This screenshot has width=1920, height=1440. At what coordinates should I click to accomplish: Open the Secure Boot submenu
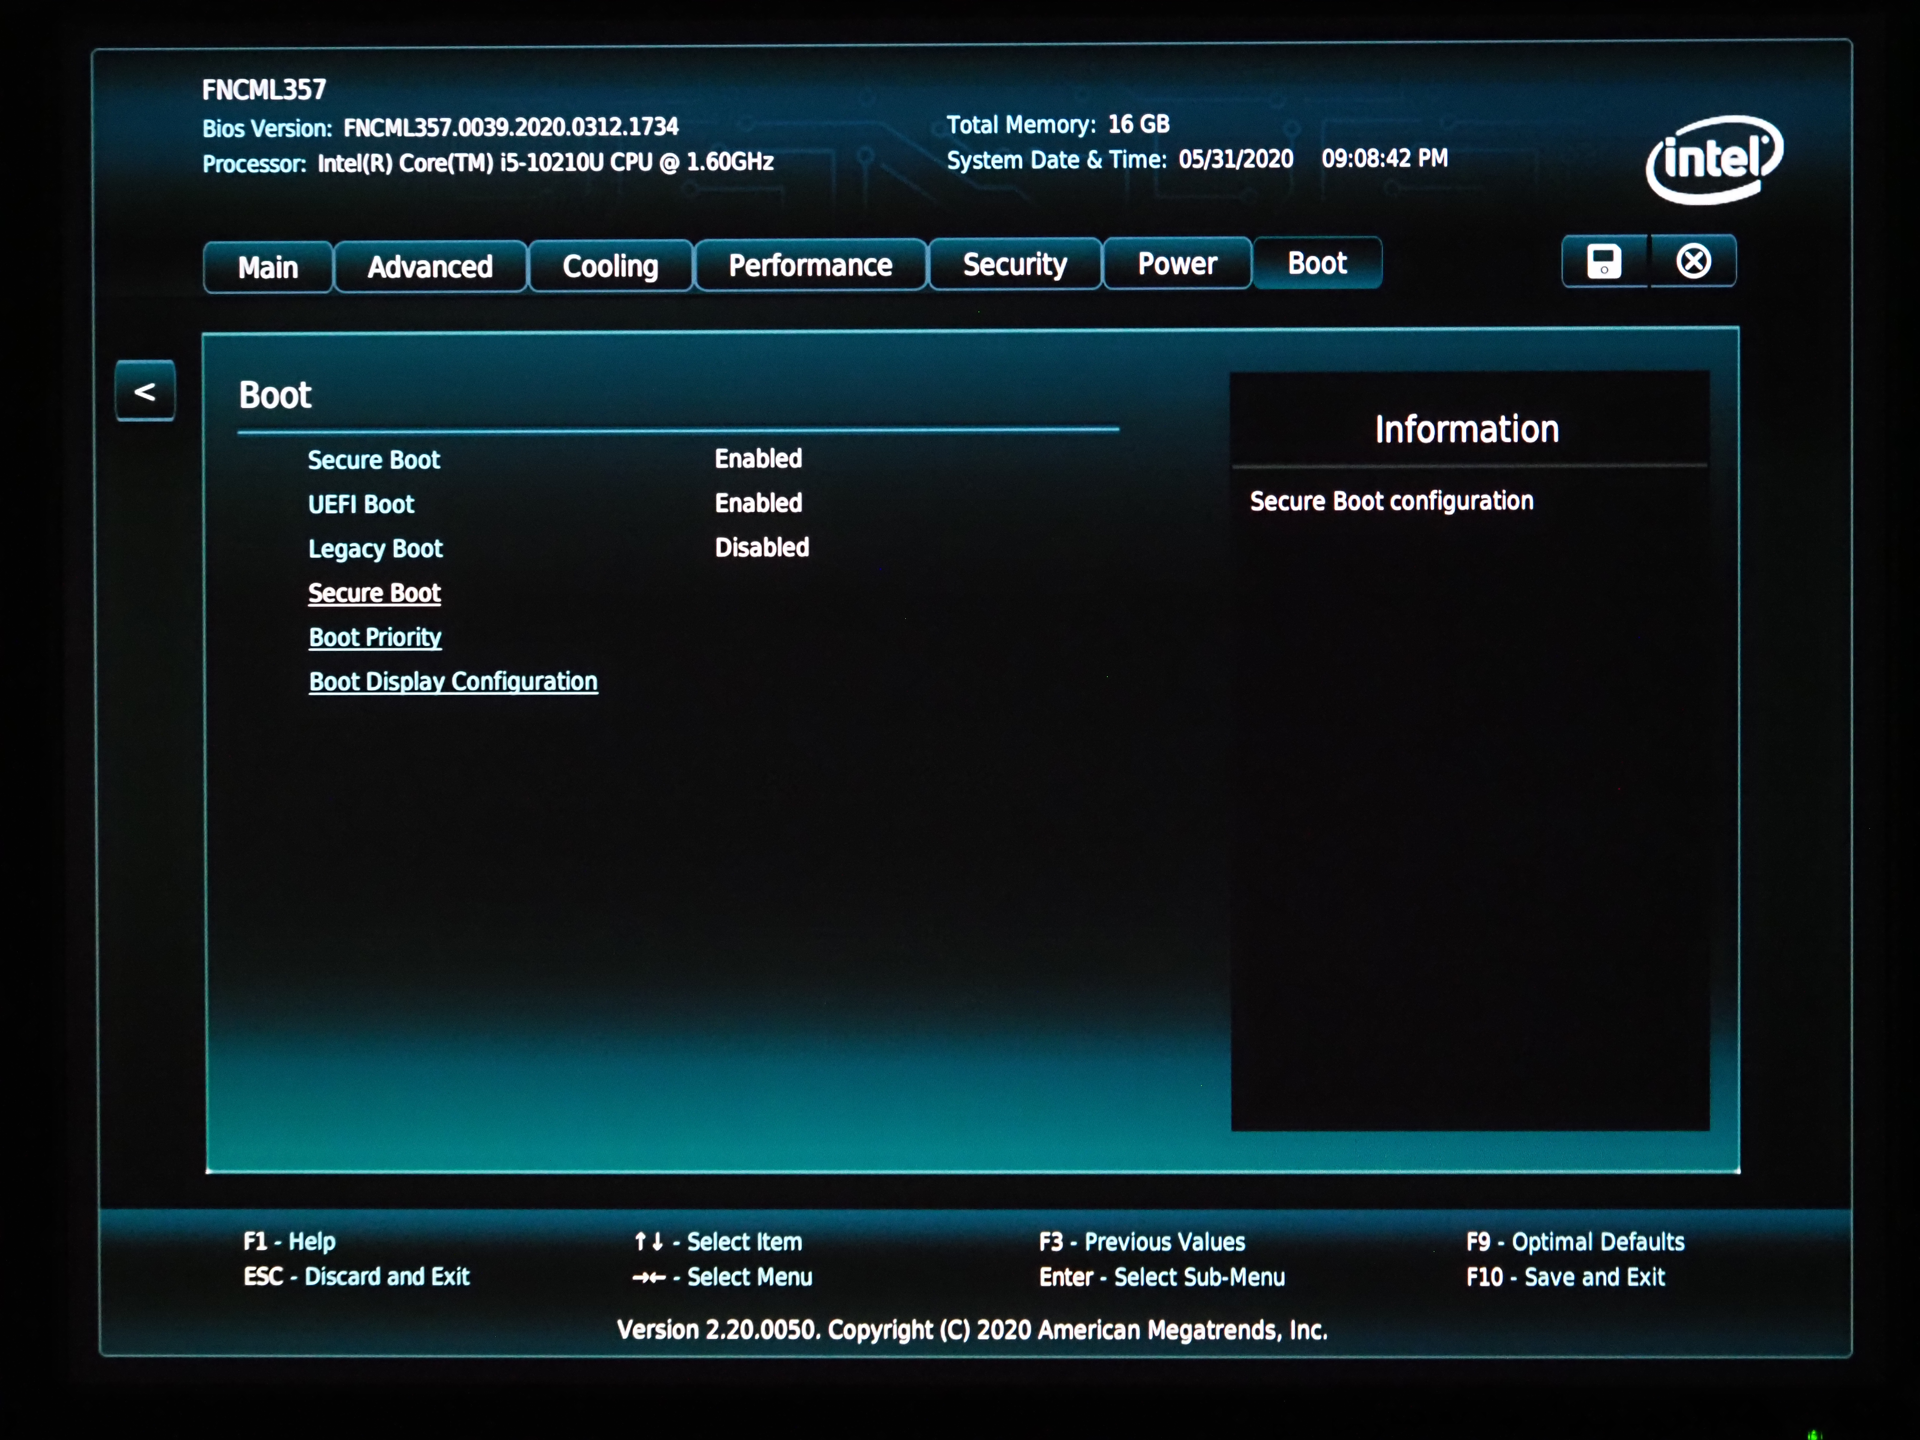pos(374,592)
